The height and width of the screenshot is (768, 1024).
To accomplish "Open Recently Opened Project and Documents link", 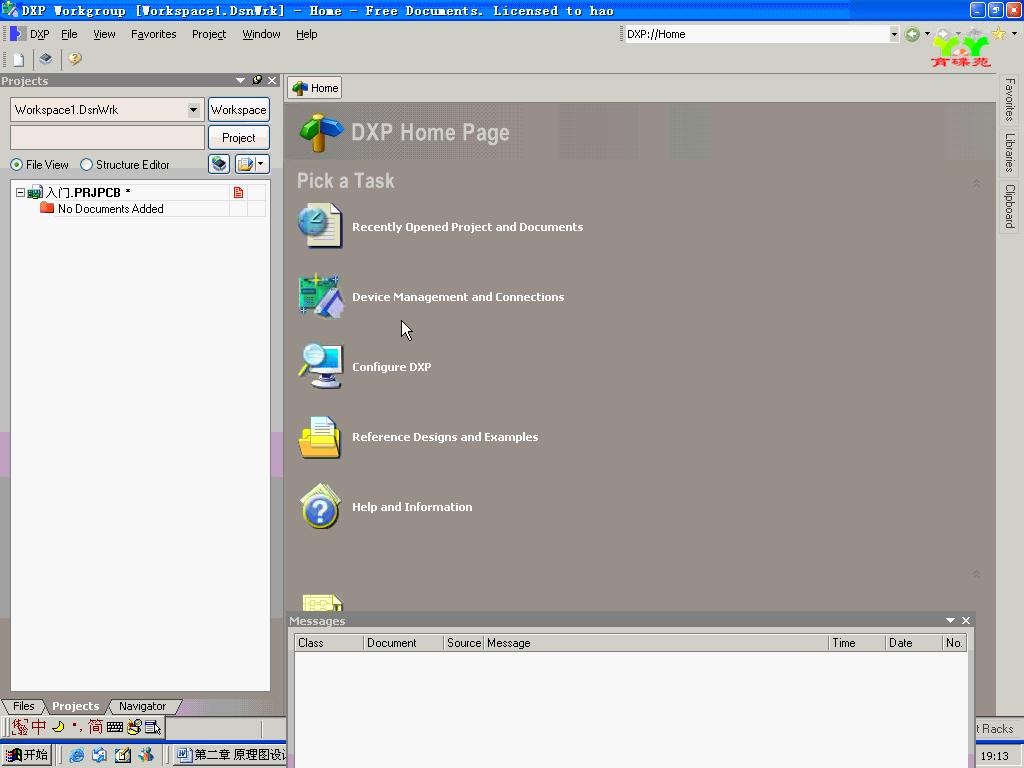I will click(x=468, y=227).
